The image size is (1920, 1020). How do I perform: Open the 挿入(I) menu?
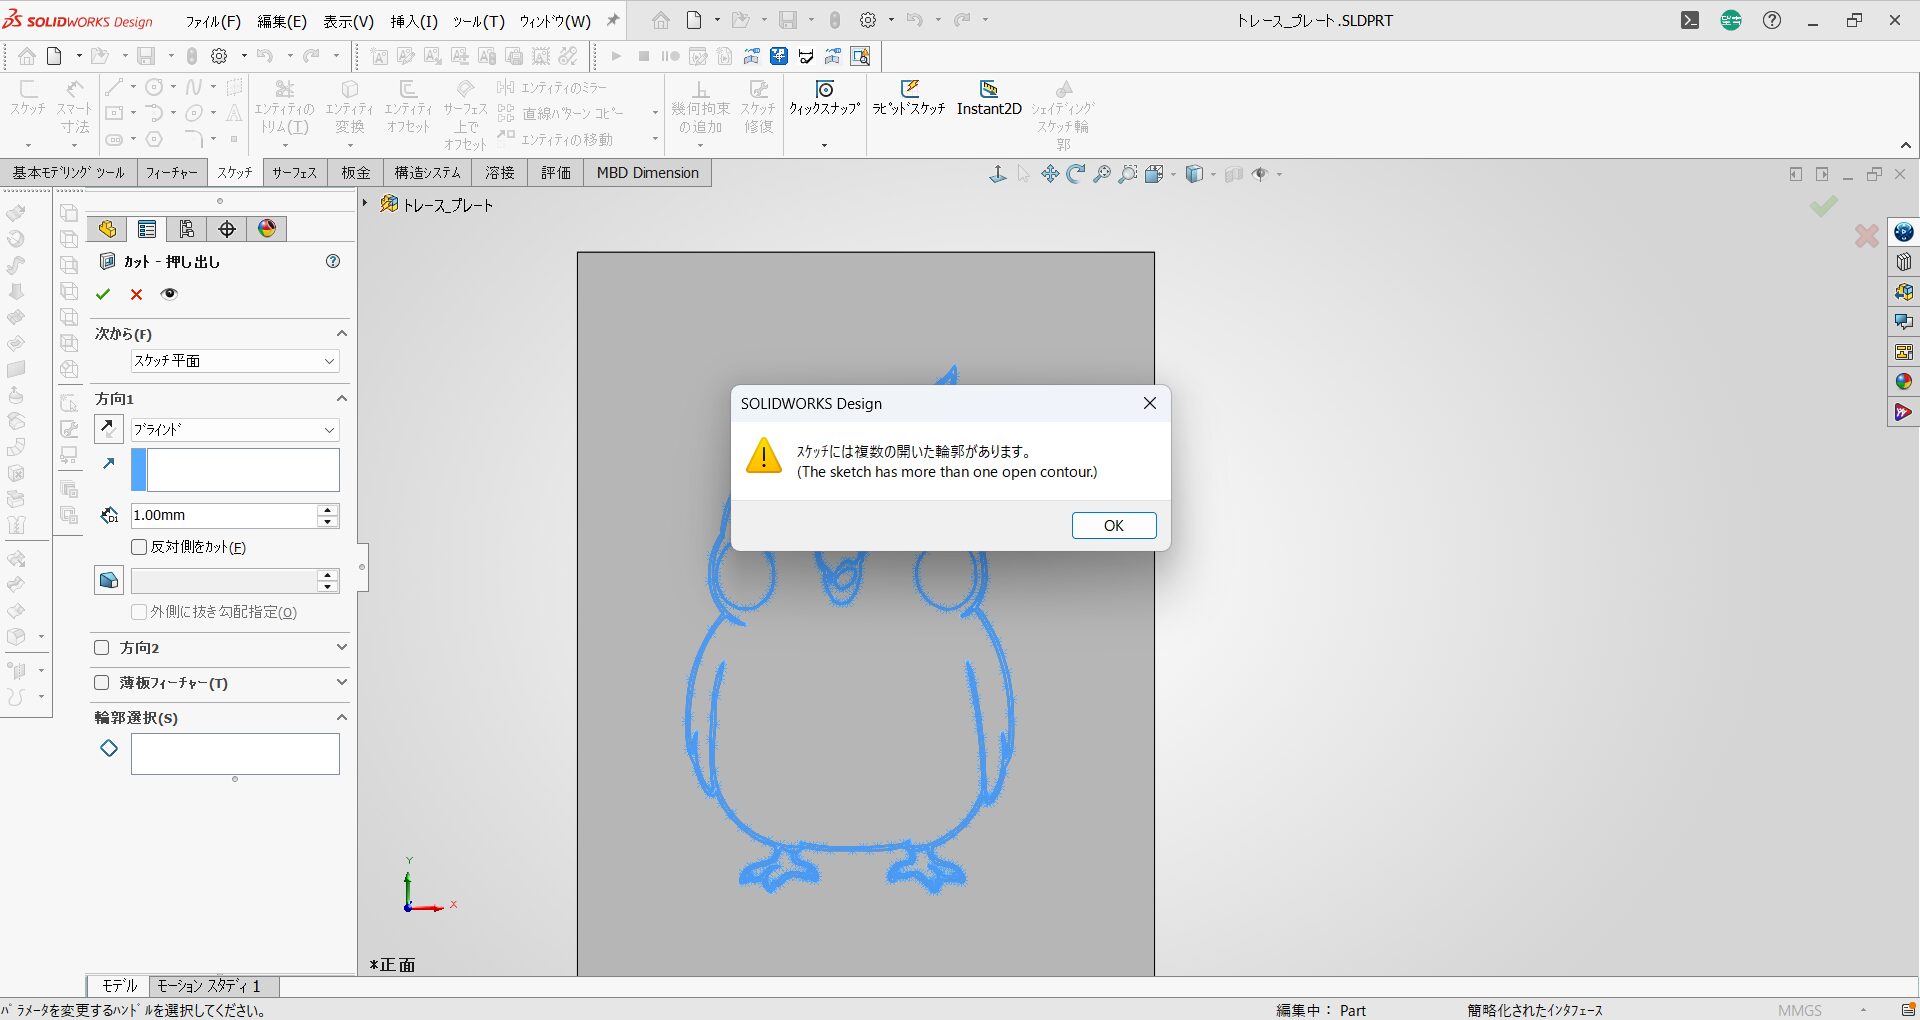click(x=414, y=21)
